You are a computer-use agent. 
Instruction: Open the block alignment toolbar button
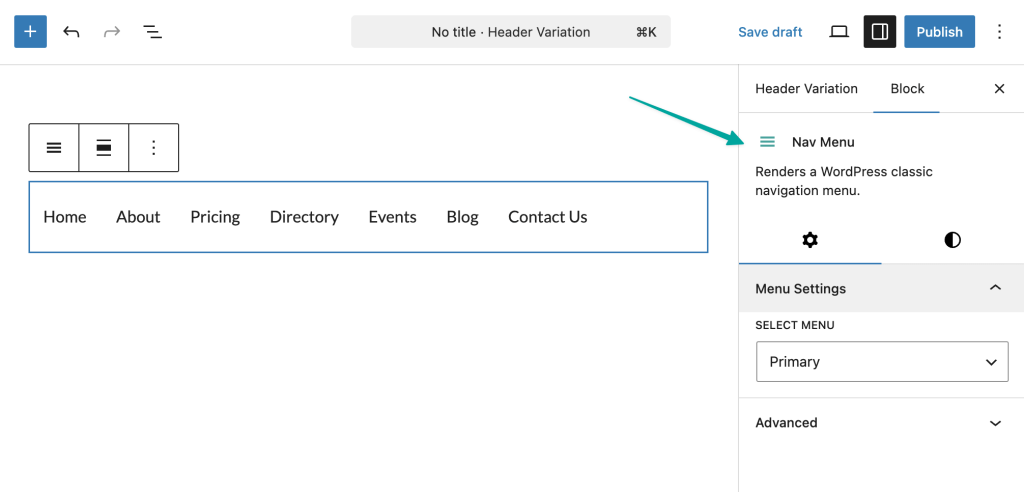pyautogui.click(x=104, y=148)
